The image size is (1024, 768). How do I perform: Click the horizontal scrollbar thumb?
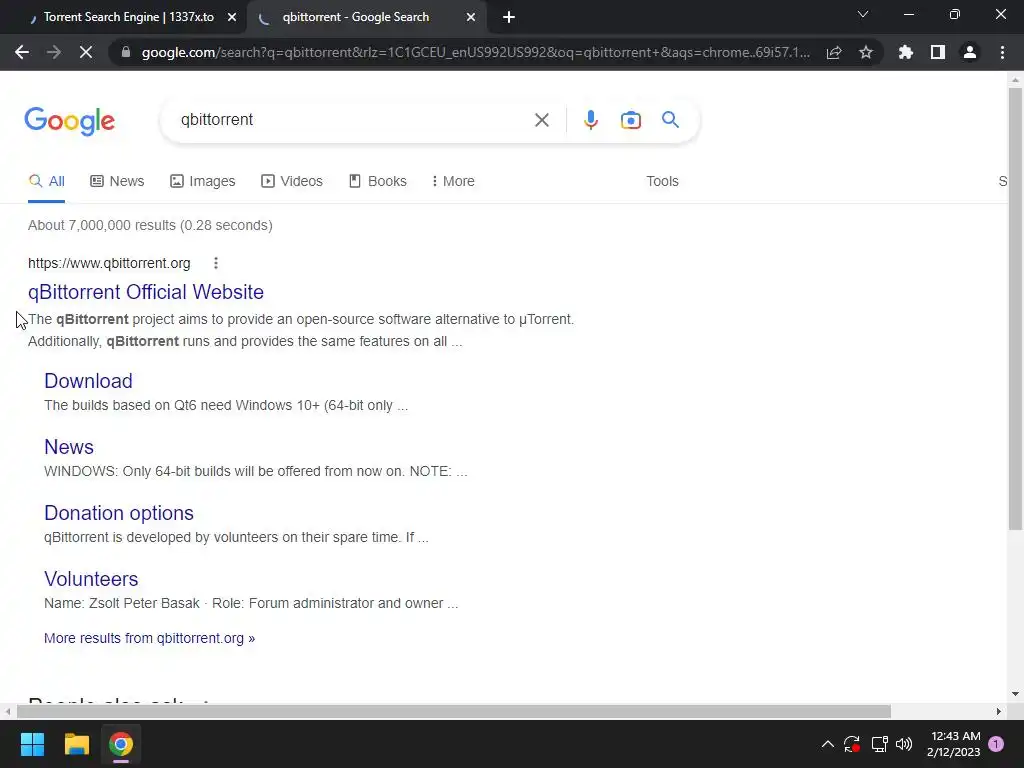click(454, 711)
